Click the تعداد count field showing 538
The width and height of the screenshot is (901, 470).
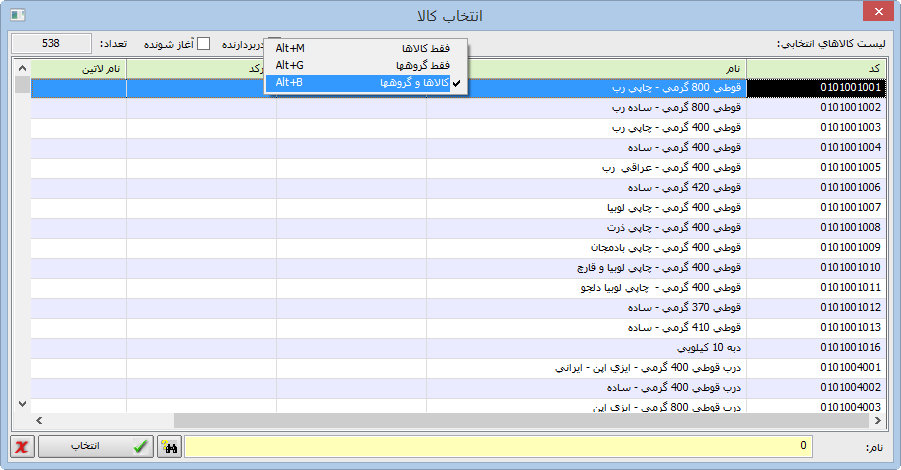point(51,44)
